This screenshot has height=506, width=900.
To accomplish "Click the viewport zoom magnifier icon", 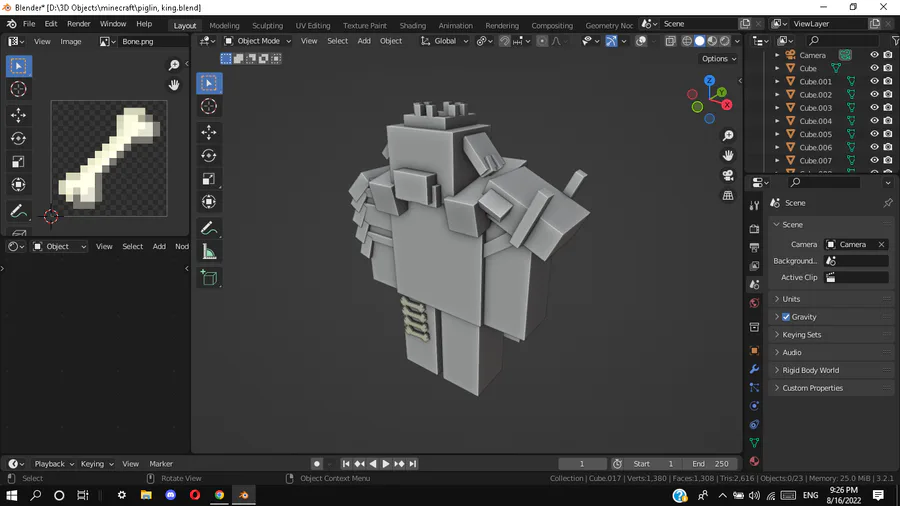I will pyautogui.click(x=728, y=135).
